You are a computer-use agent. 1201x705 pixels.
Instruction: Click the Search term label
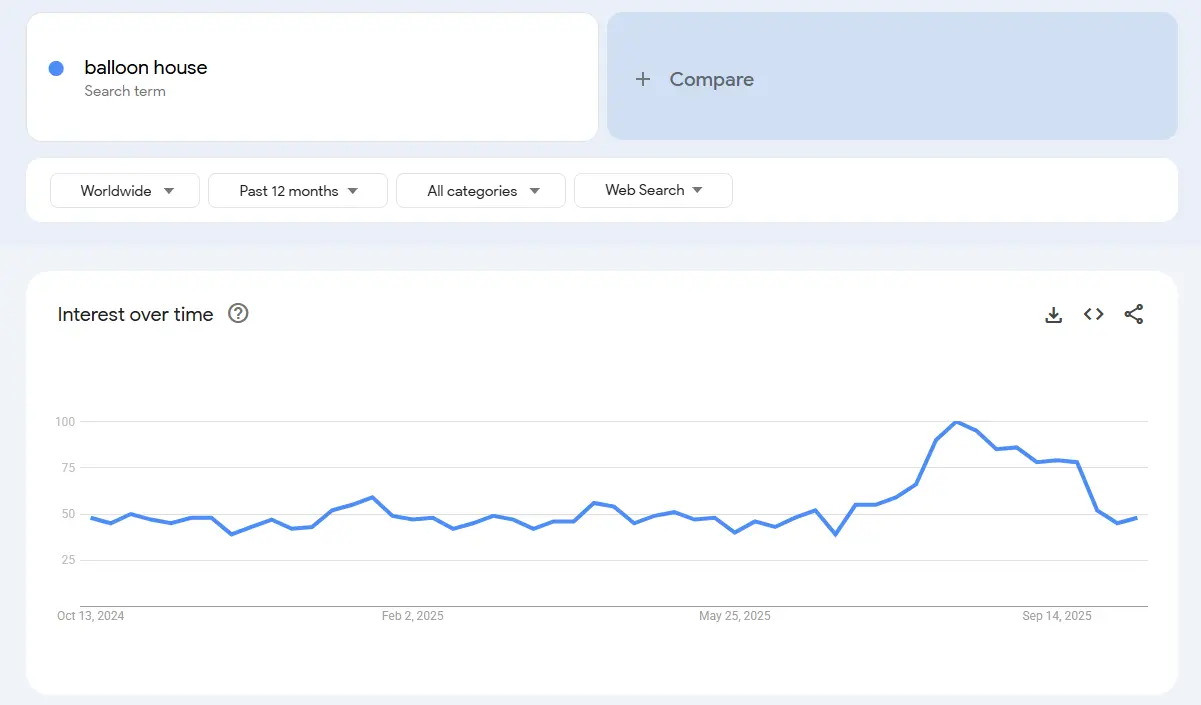125,91
